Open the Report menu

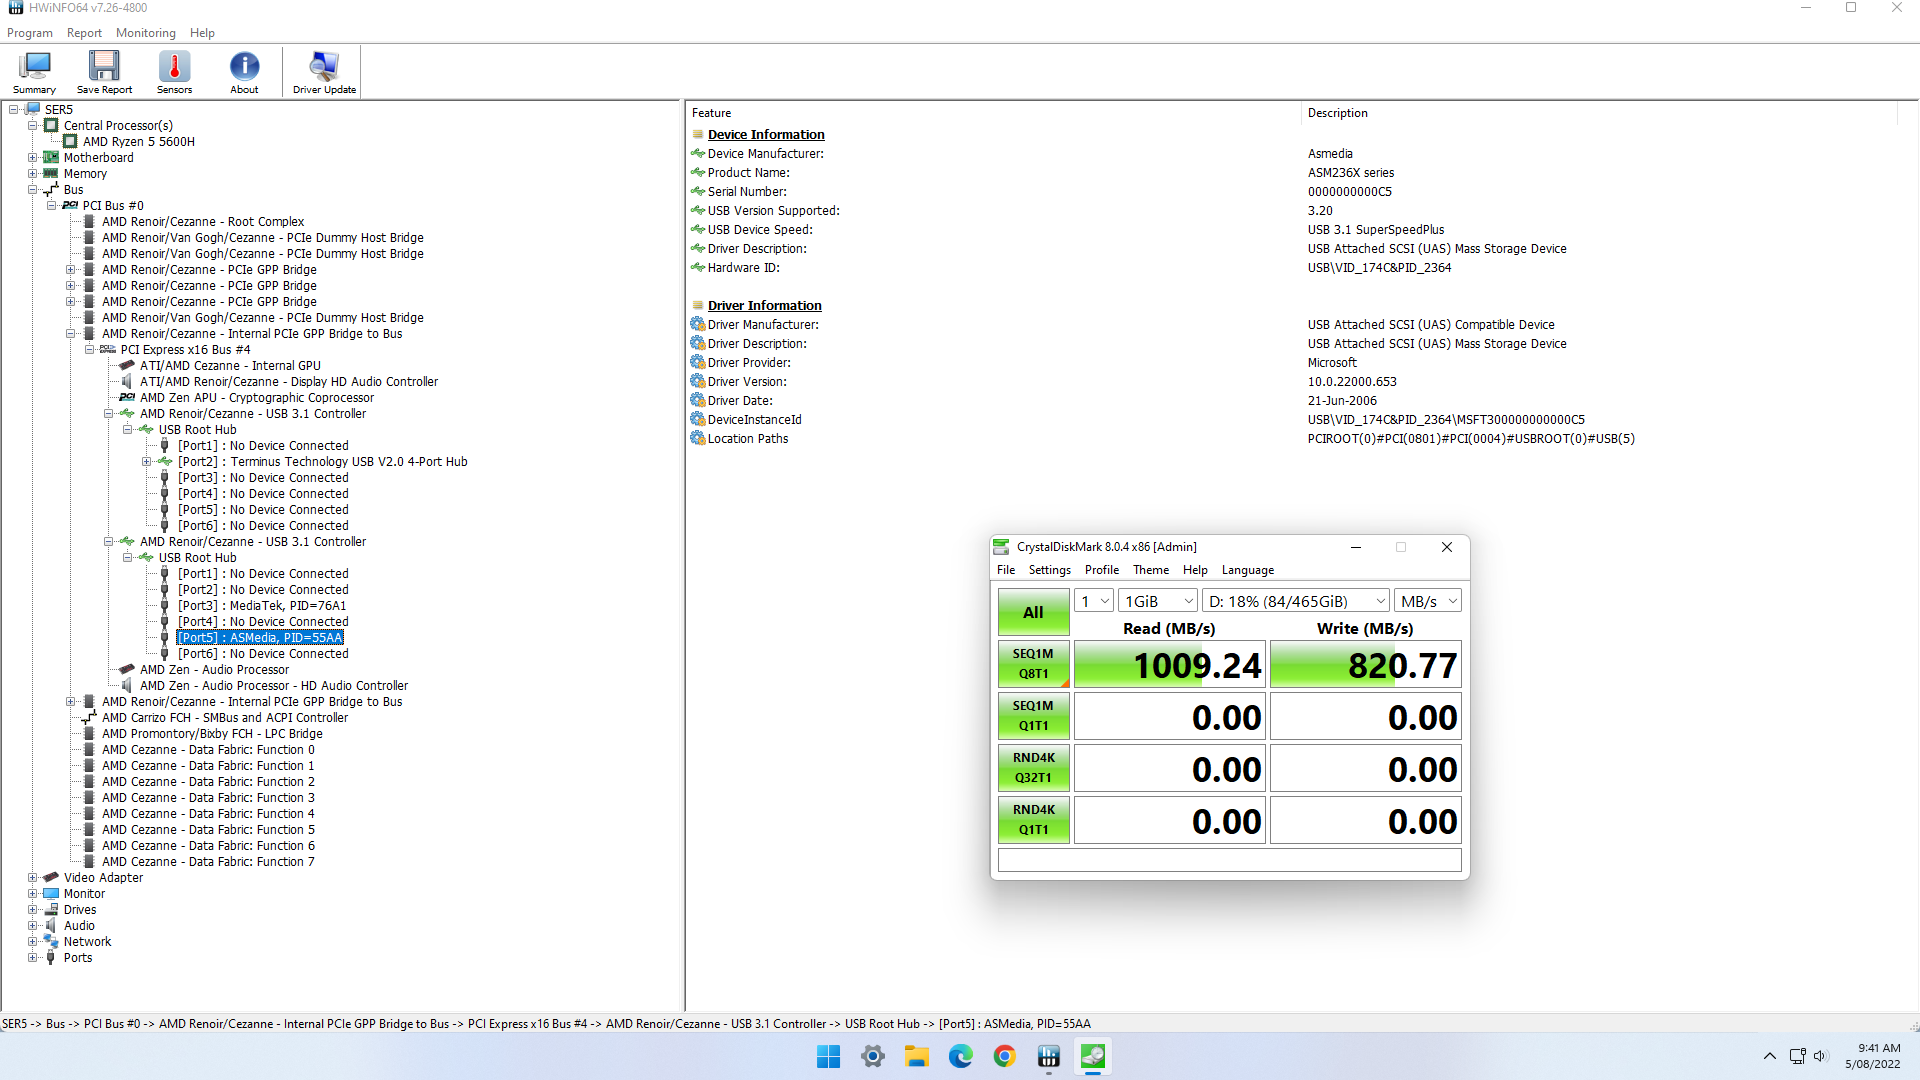point(84,33)
